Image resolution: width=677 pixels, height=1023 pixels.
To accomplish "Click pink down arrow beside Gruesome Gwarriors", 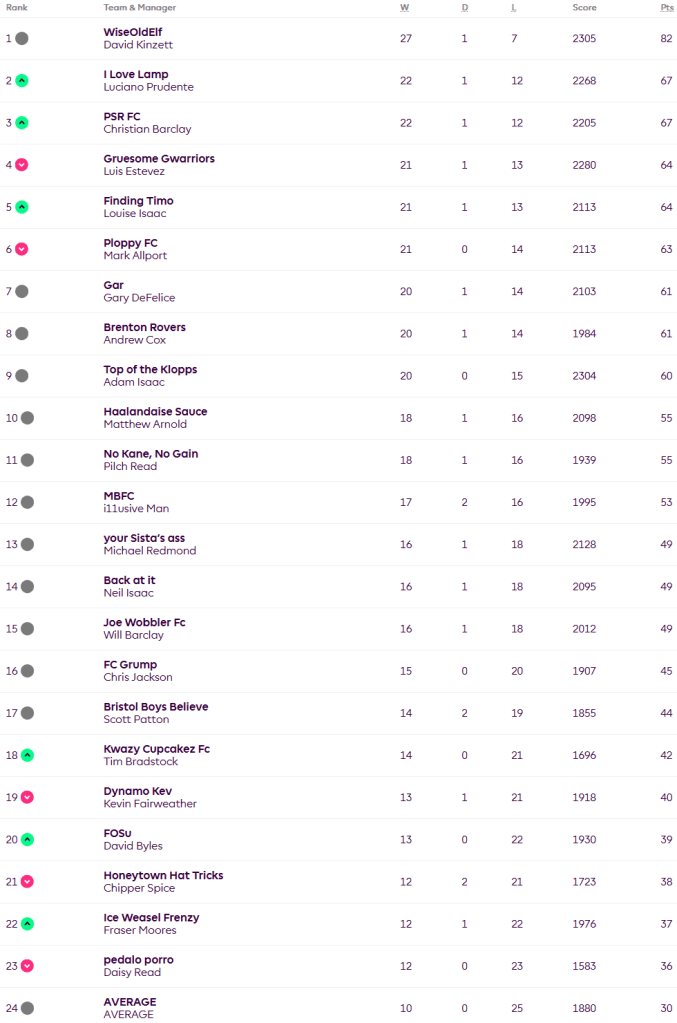I will click(x=22, y=165).
